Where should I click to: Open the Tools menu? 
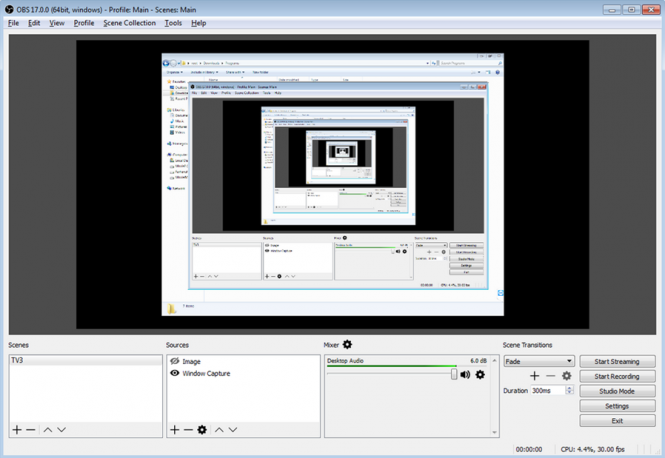coord(173,23)
